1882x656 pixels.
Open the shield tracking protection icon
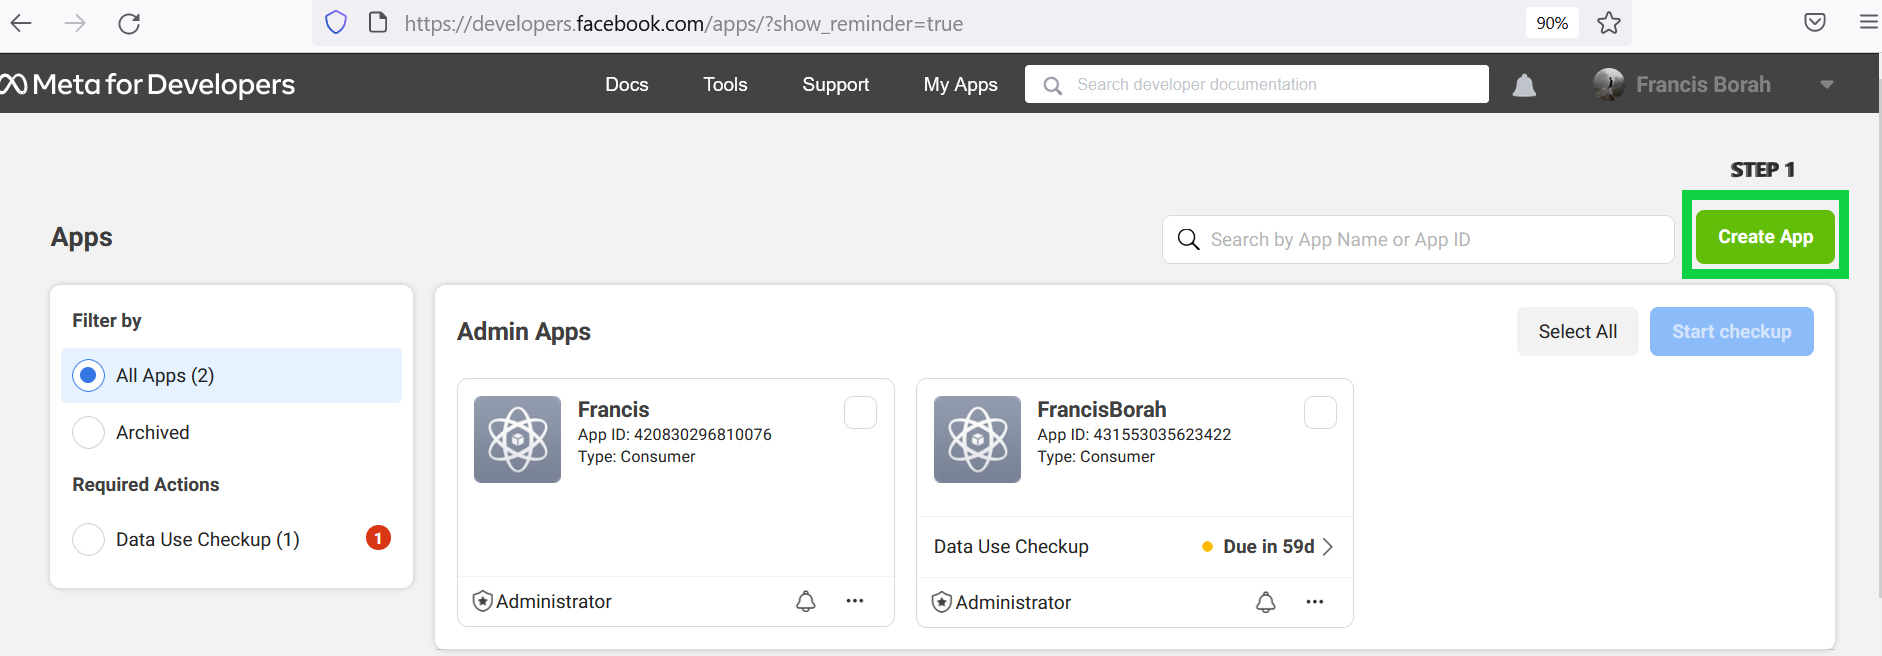336,23
